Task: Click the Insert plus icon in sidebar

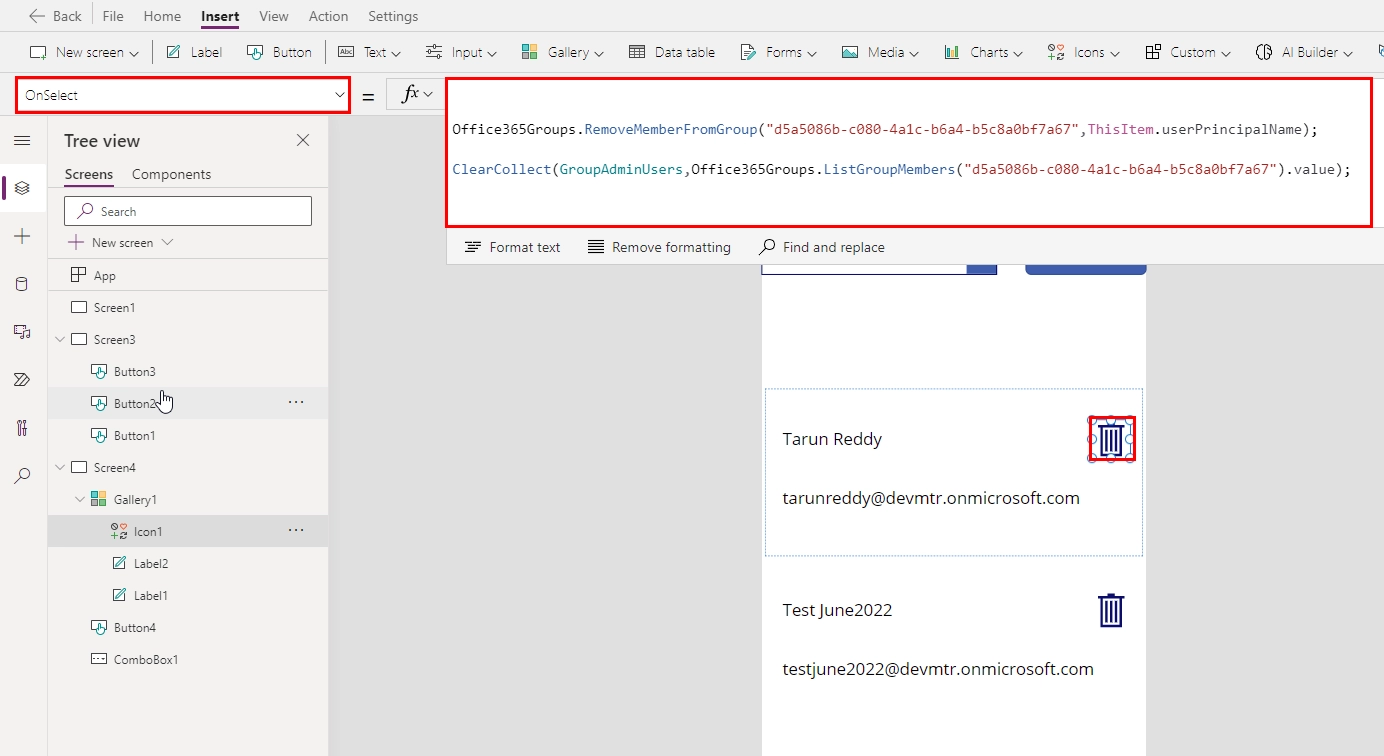Action: [22, 236]
